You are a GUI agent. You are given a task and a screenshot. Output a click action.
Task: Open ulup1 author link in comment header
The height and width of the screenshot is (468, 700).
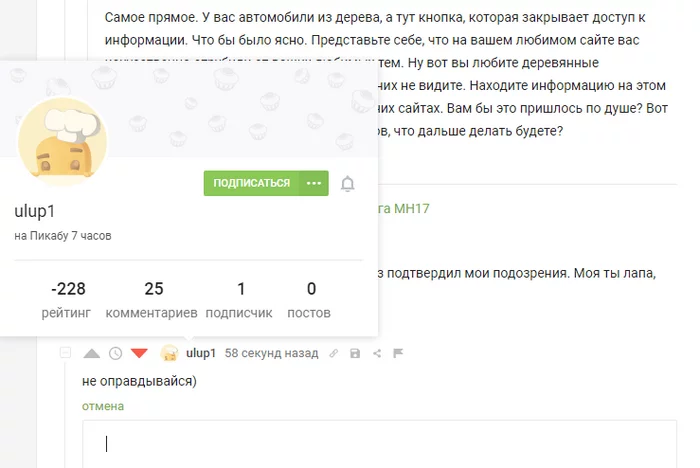(x=201, y=353)
